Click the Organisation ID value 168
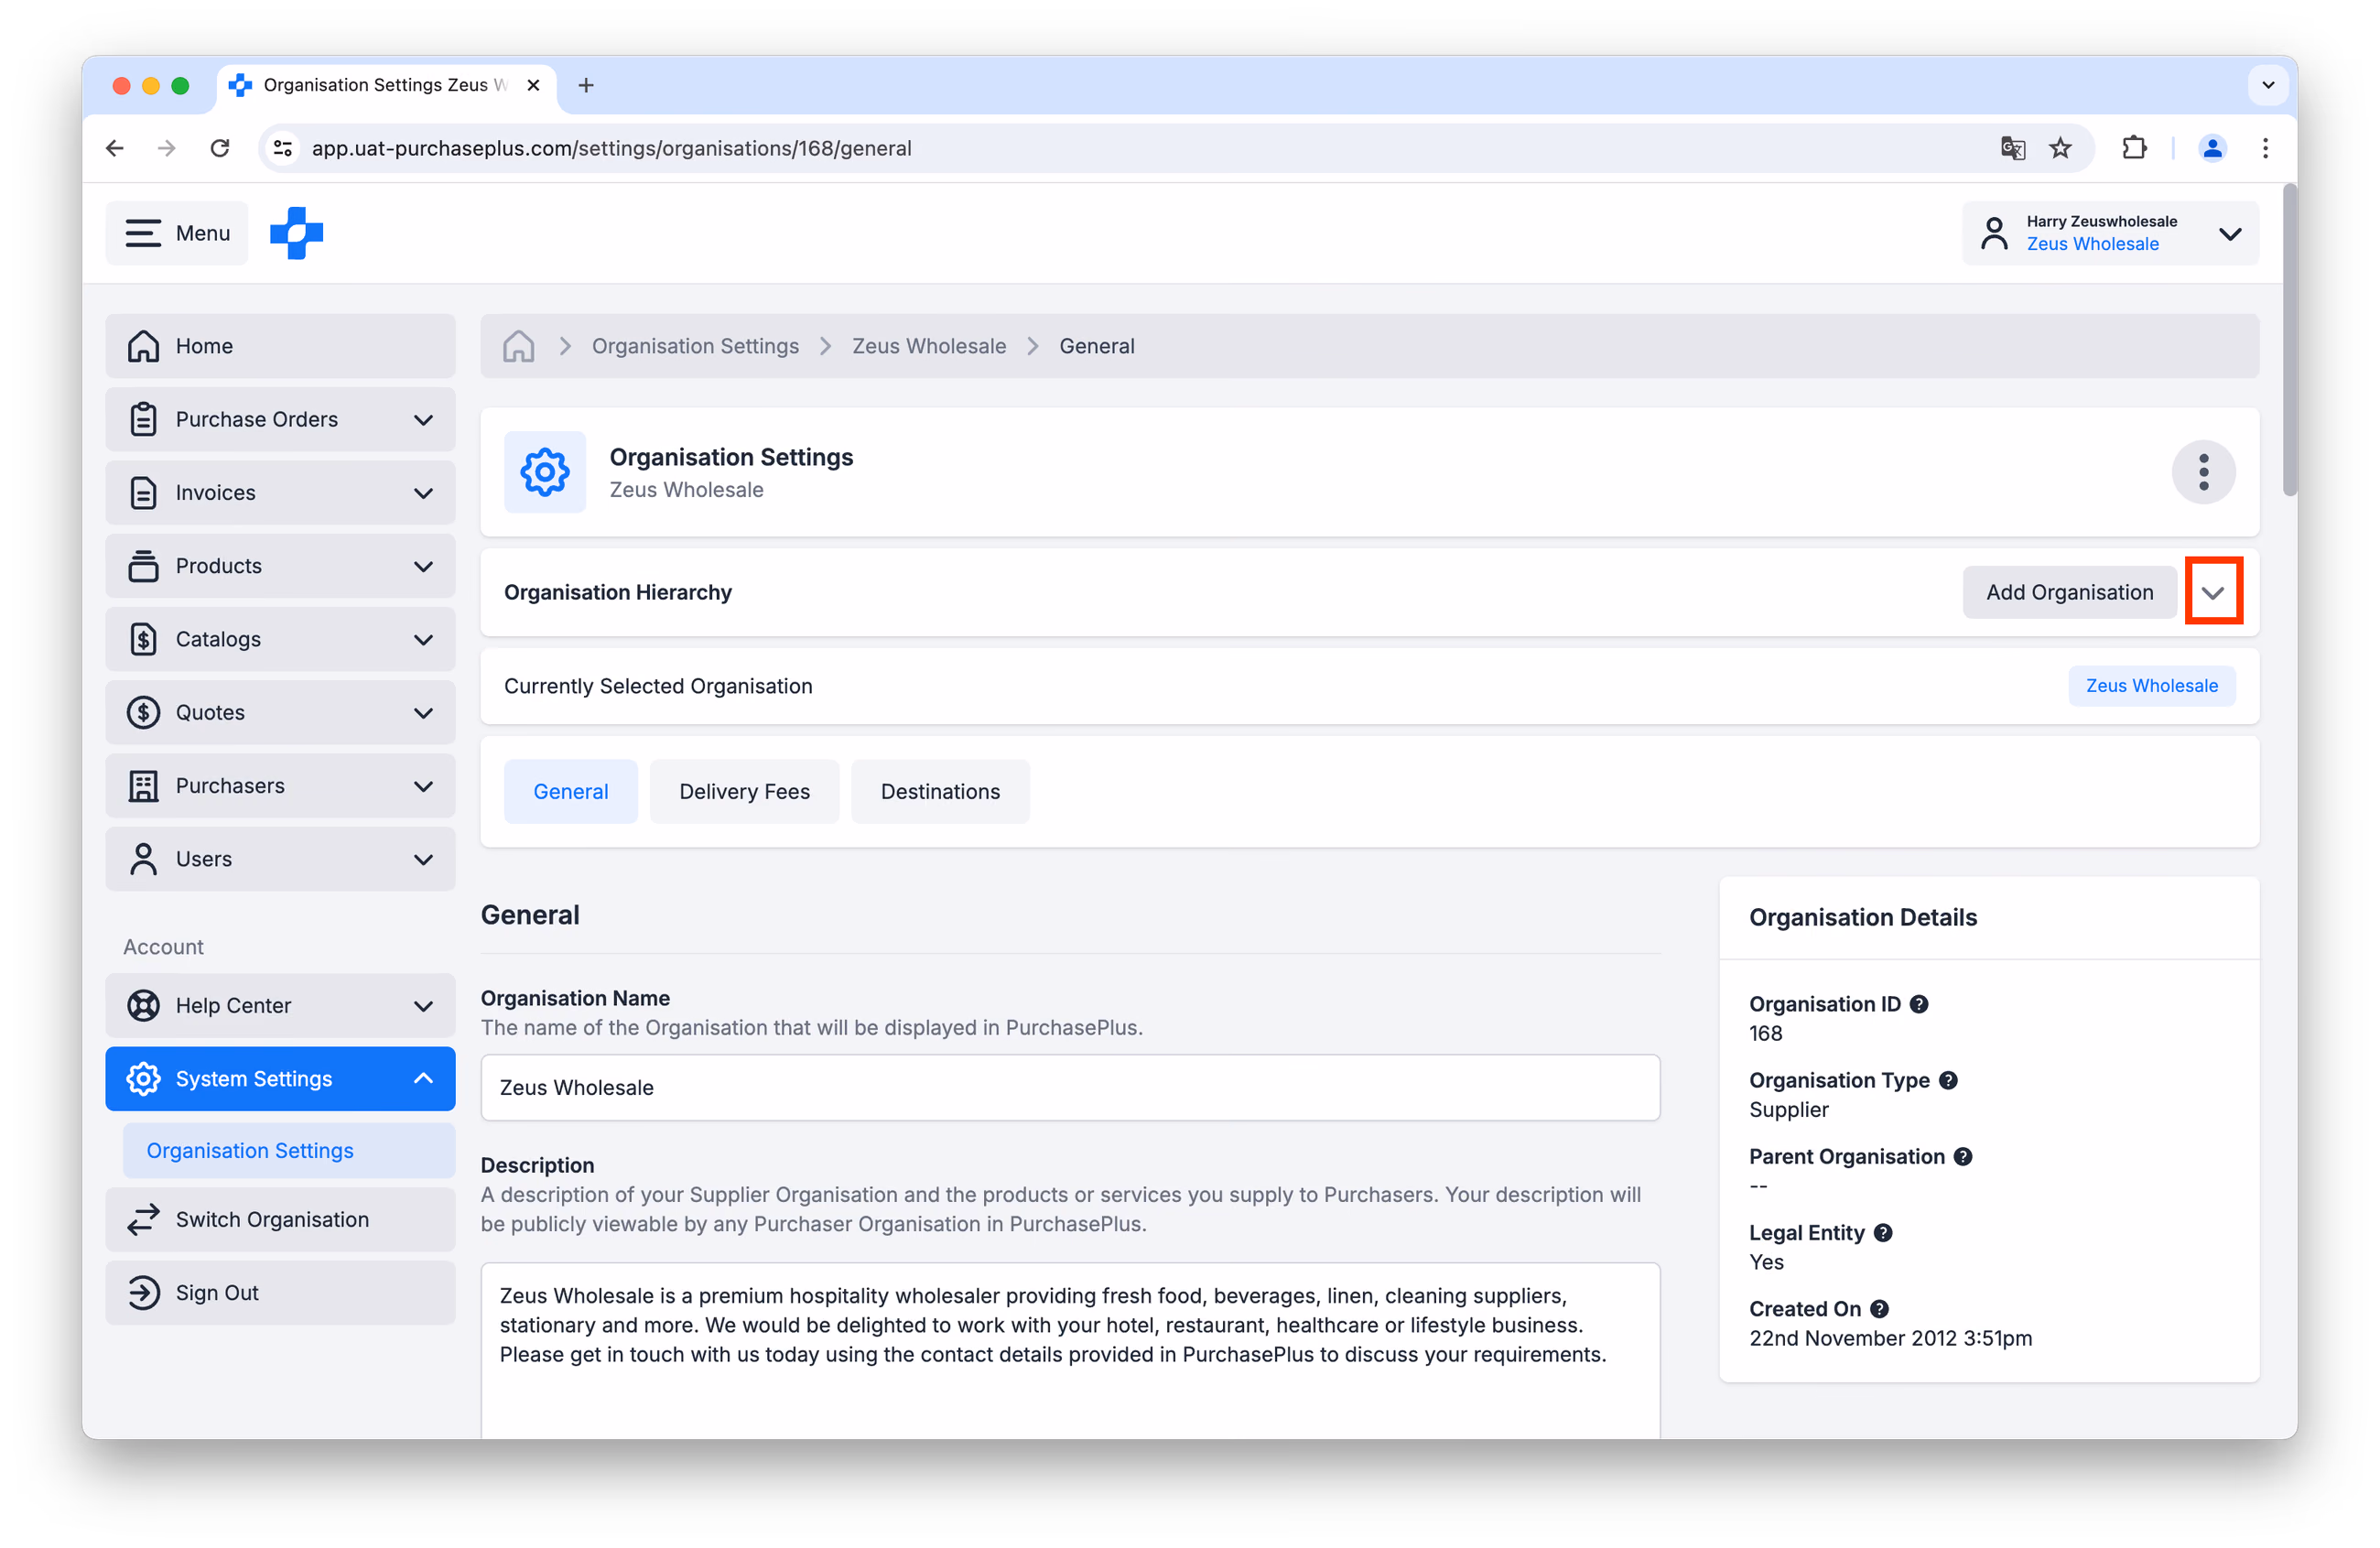The width and height of the screenshot is (2380, 1548). [1765, 1033]
